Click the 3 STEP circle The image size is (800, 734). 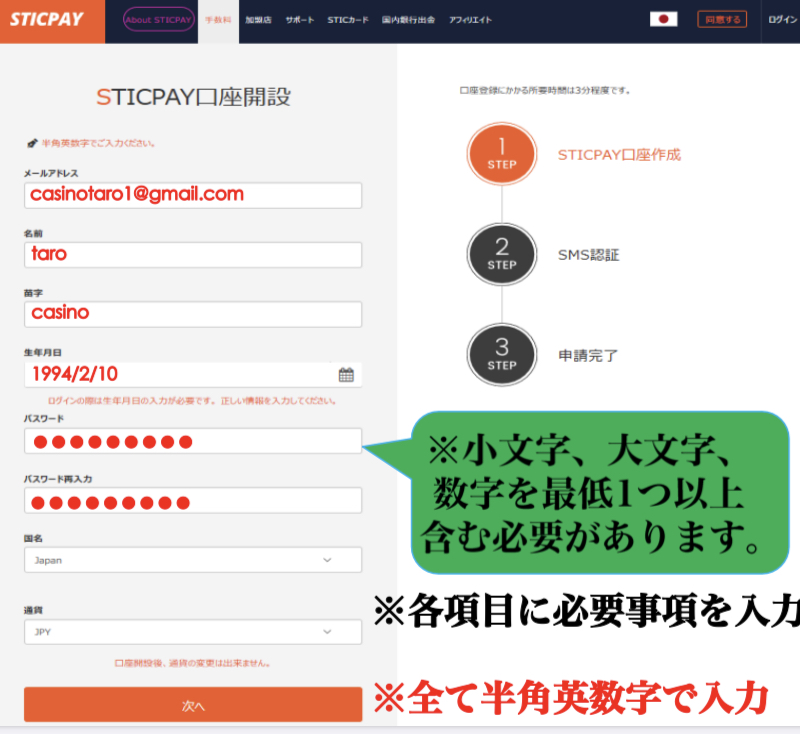tap(502, 355)
